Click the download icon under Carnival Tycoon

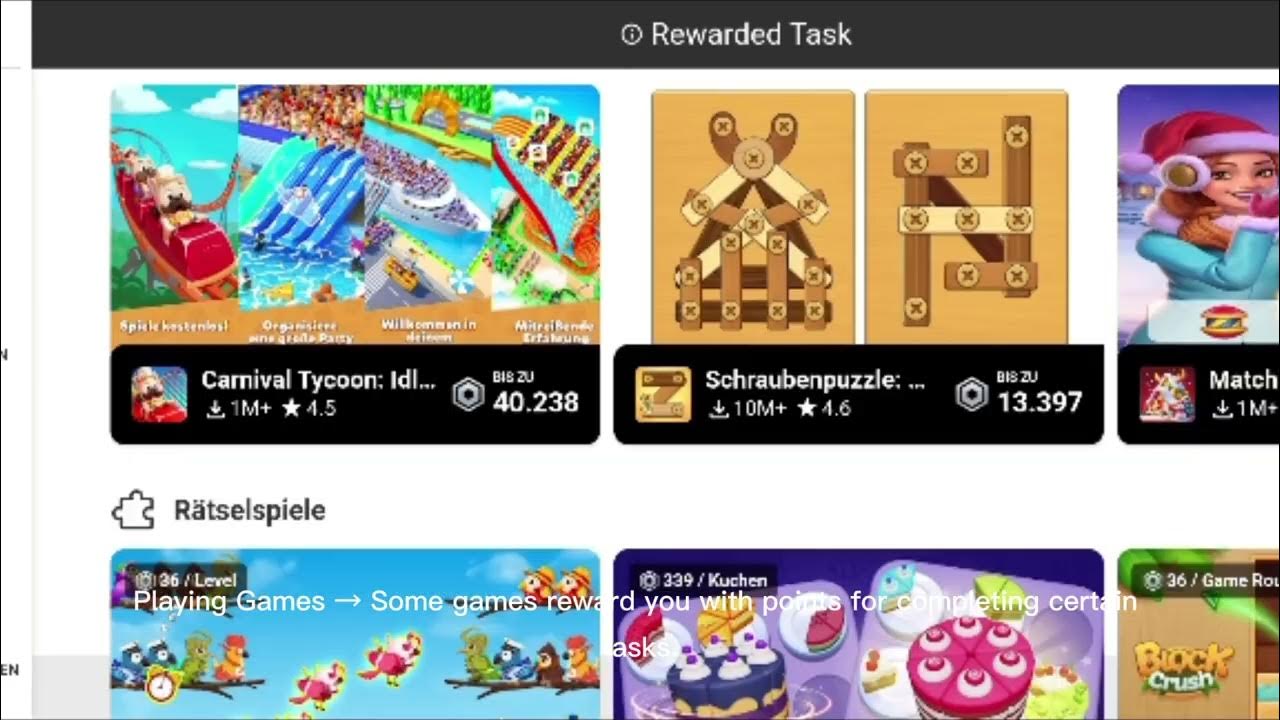click(215, 409)
